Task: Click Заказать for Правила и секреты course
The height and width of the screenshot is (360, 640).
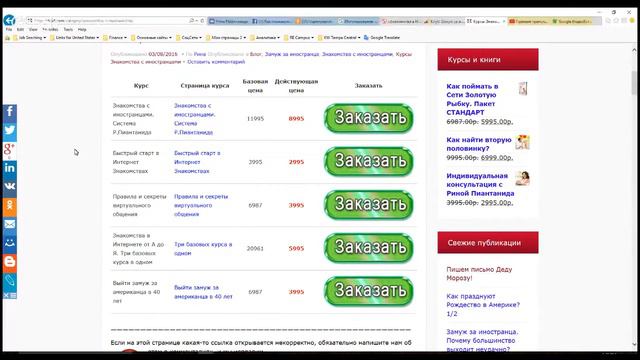Action: pos(369,205)
